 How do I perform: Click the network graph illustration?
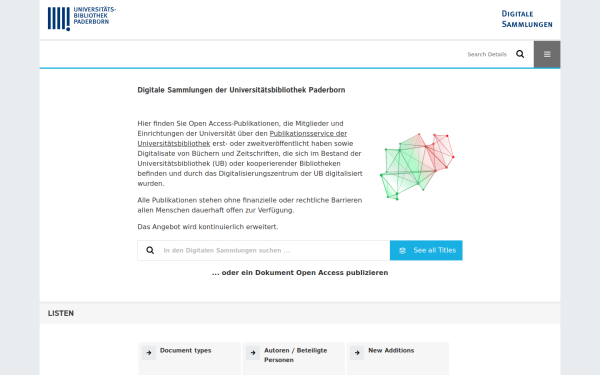tap(417, 166)
